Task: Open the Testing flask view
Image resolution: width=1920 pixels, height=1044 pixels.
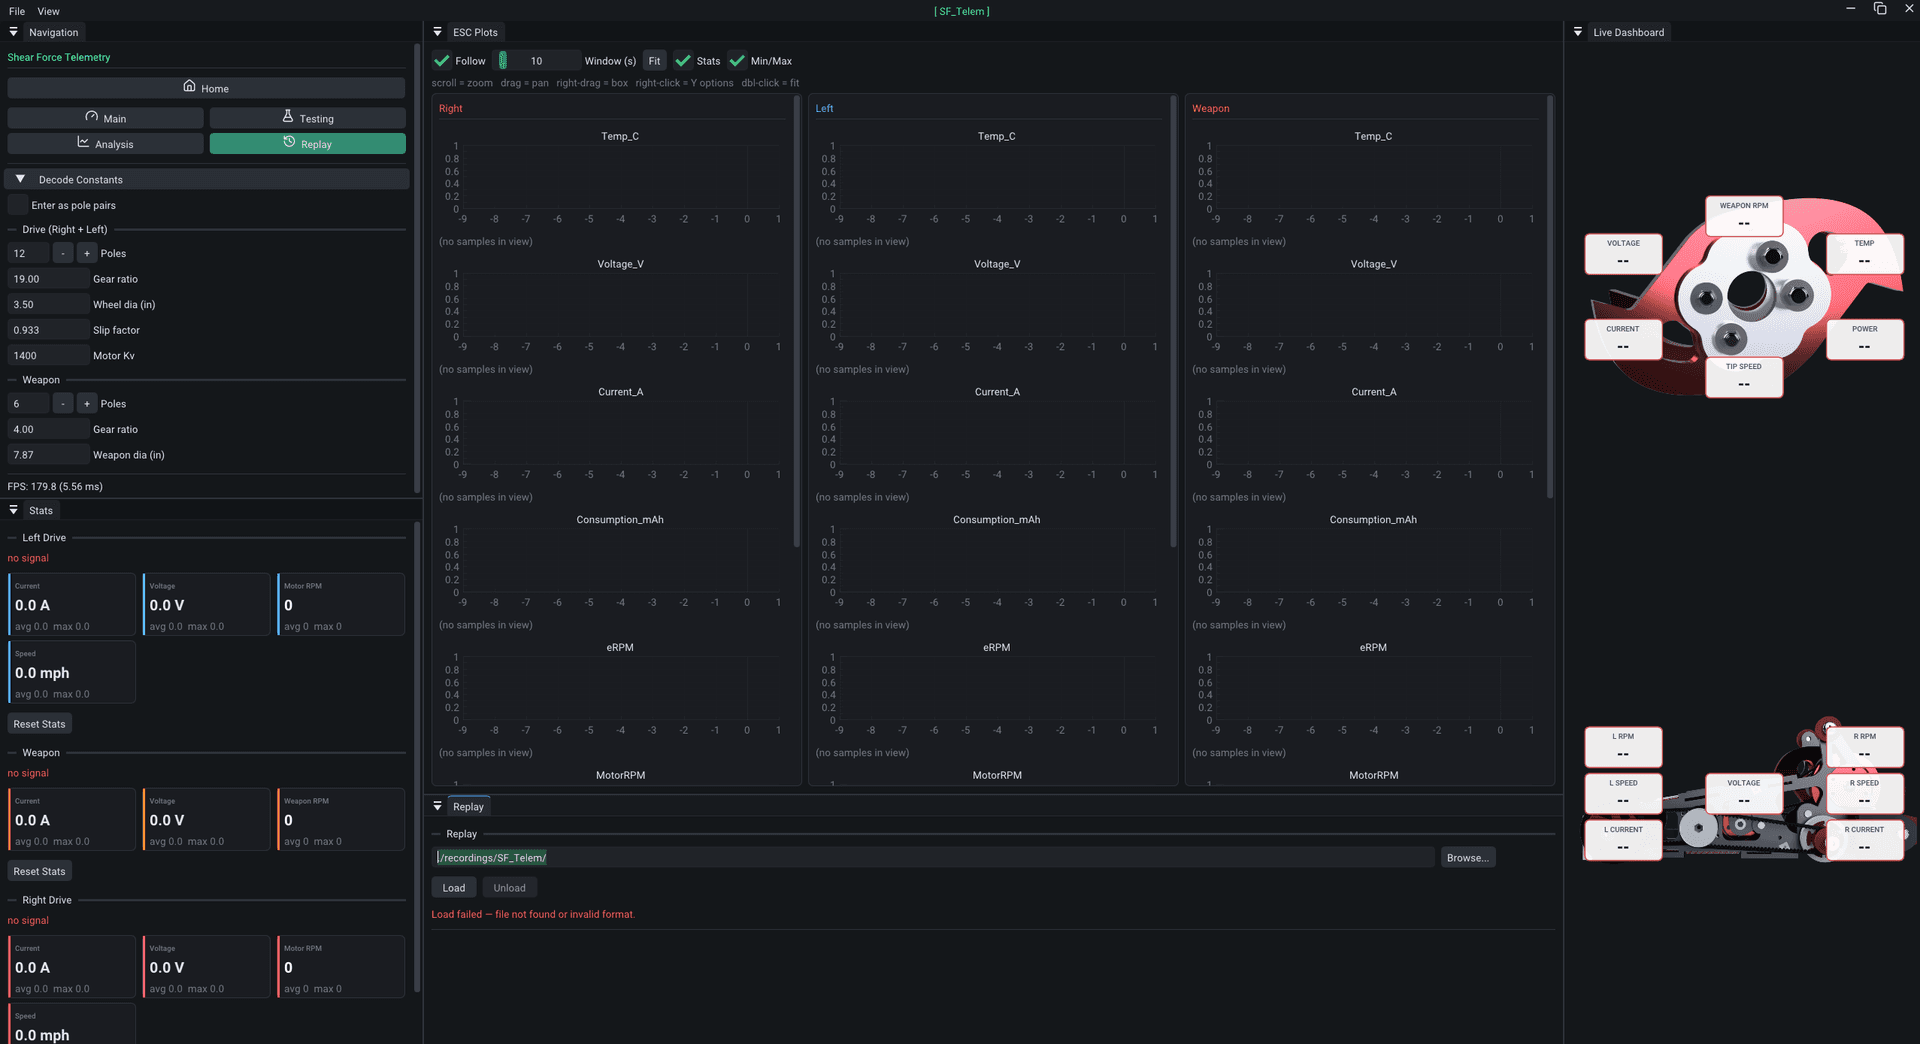Action: pos(307,118)
